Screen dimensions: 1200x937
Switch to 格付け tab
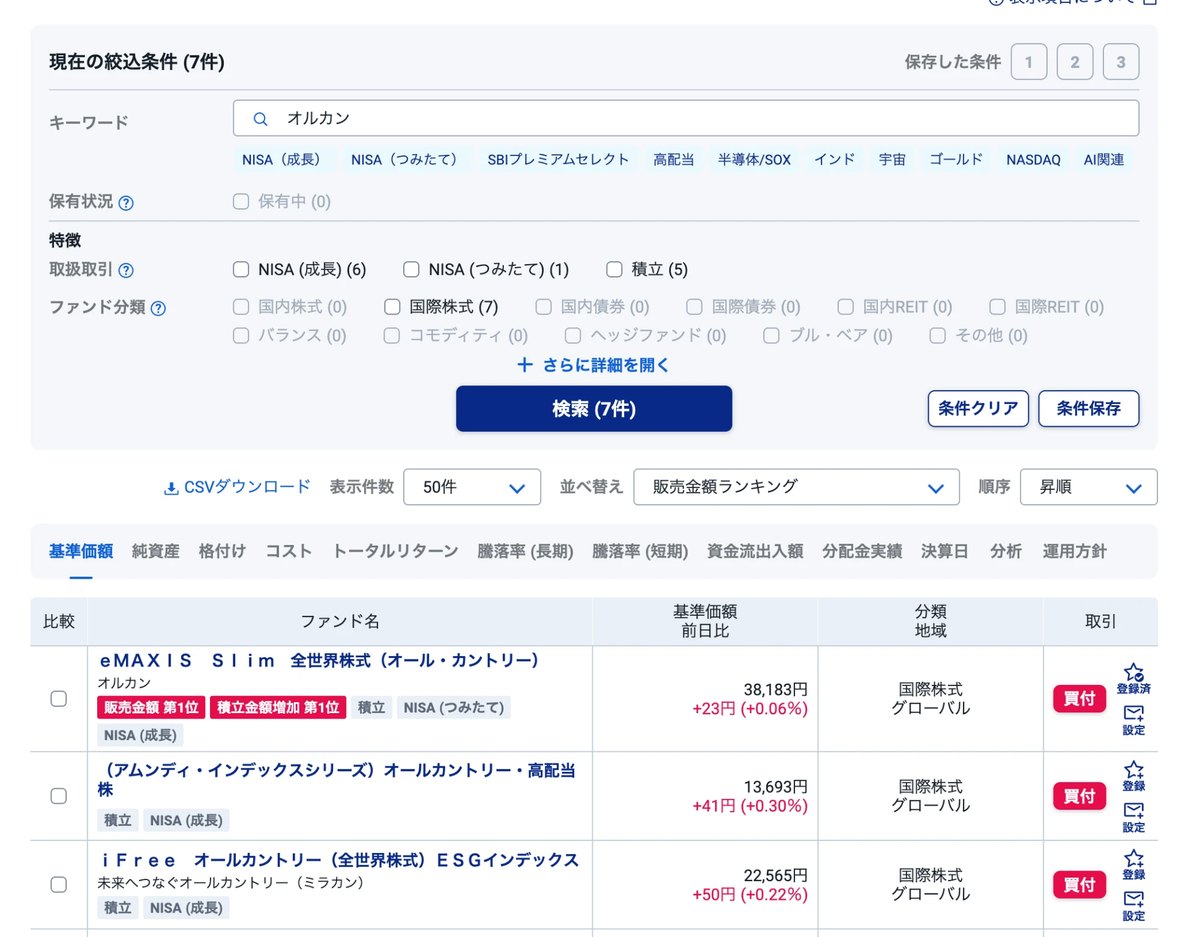click(x=222, y=551)
